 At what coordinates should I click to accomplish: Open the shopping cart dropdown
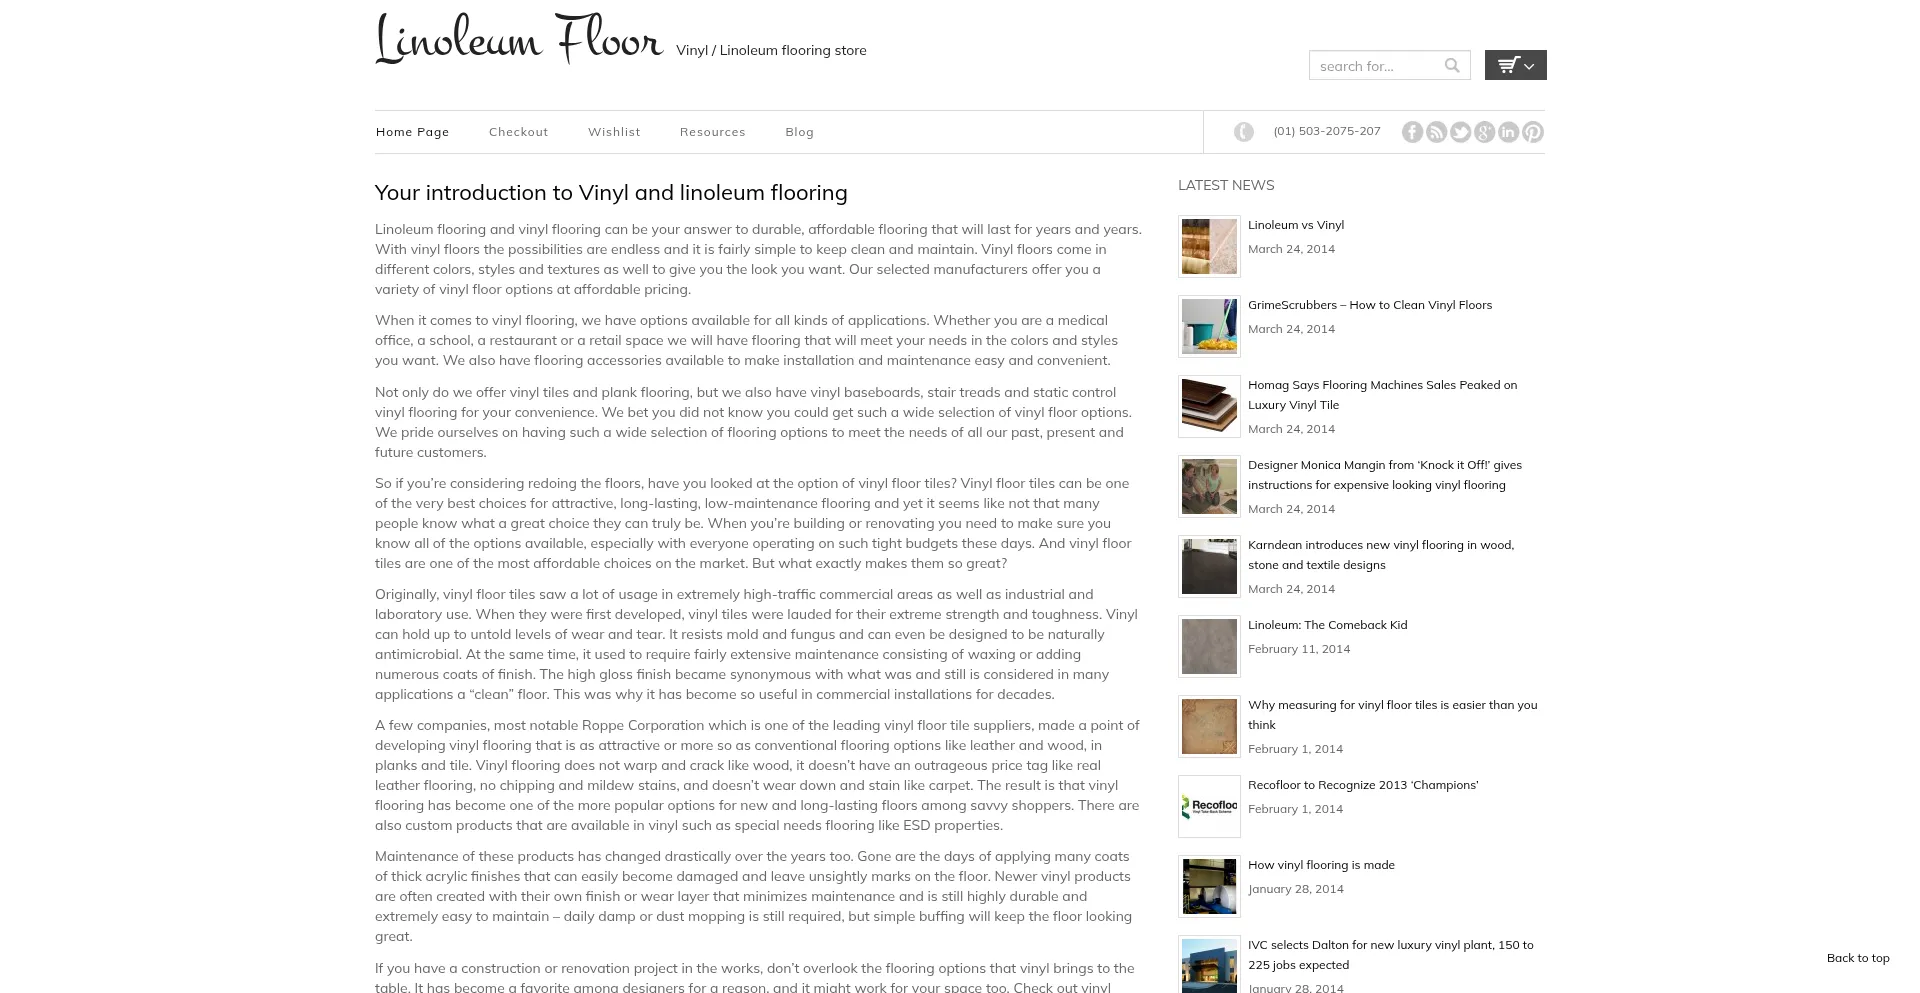coord(1516,65)
